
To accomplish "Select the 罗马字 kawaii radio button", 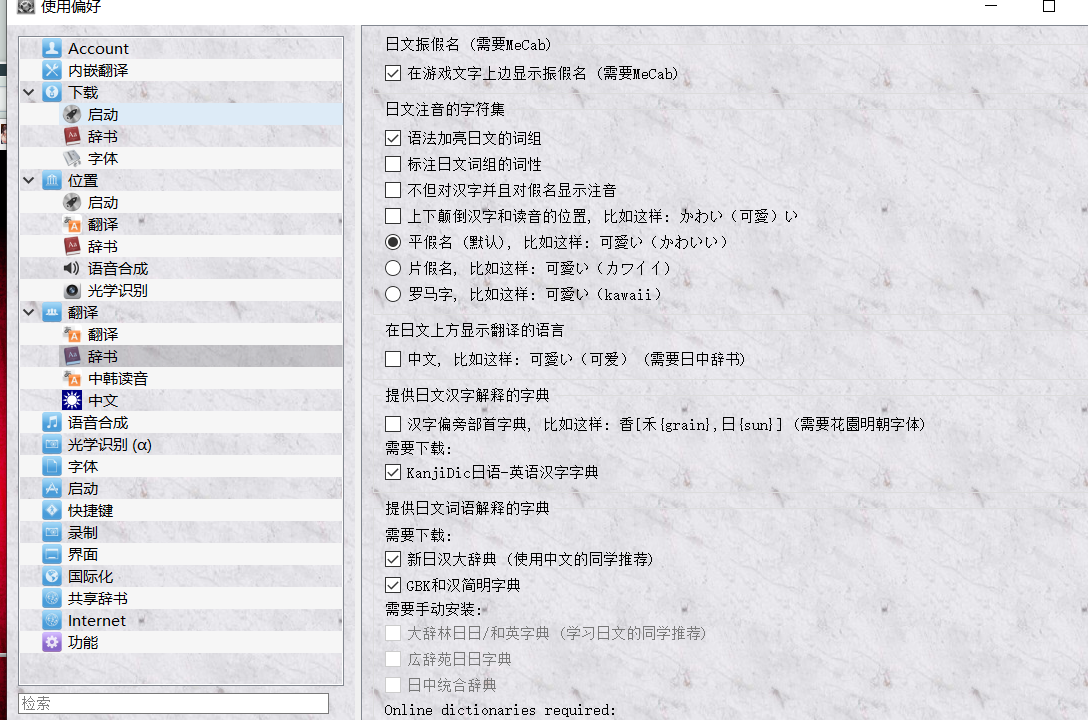I will pyautogui.click(x=393, y=294).
